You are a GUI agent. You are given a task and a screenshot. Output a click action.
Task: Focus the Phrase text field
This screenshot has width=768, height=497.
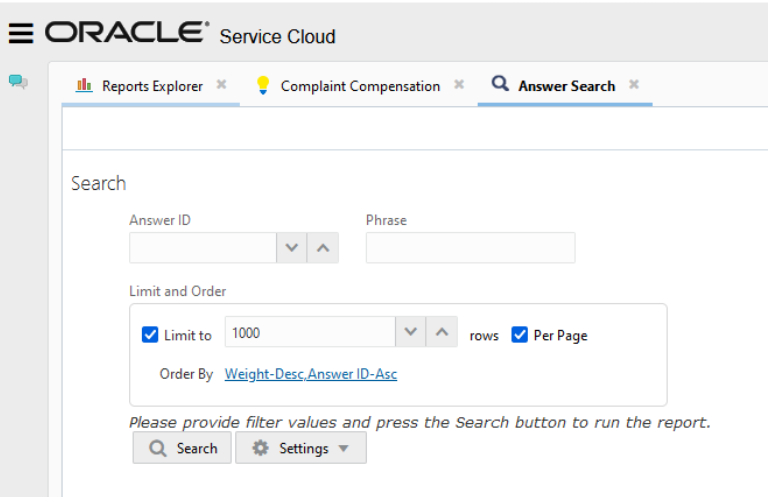(470, 248)
